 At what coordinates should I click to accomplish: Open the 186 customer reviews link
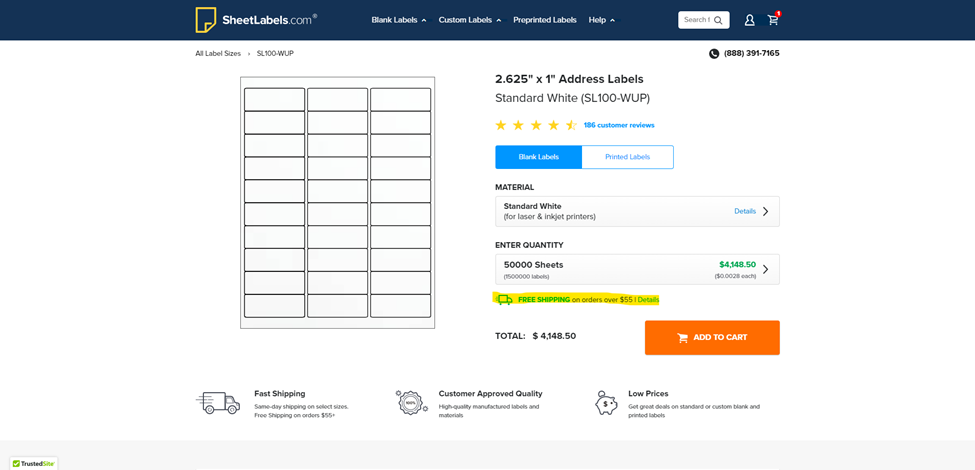[x=619, y=126]
